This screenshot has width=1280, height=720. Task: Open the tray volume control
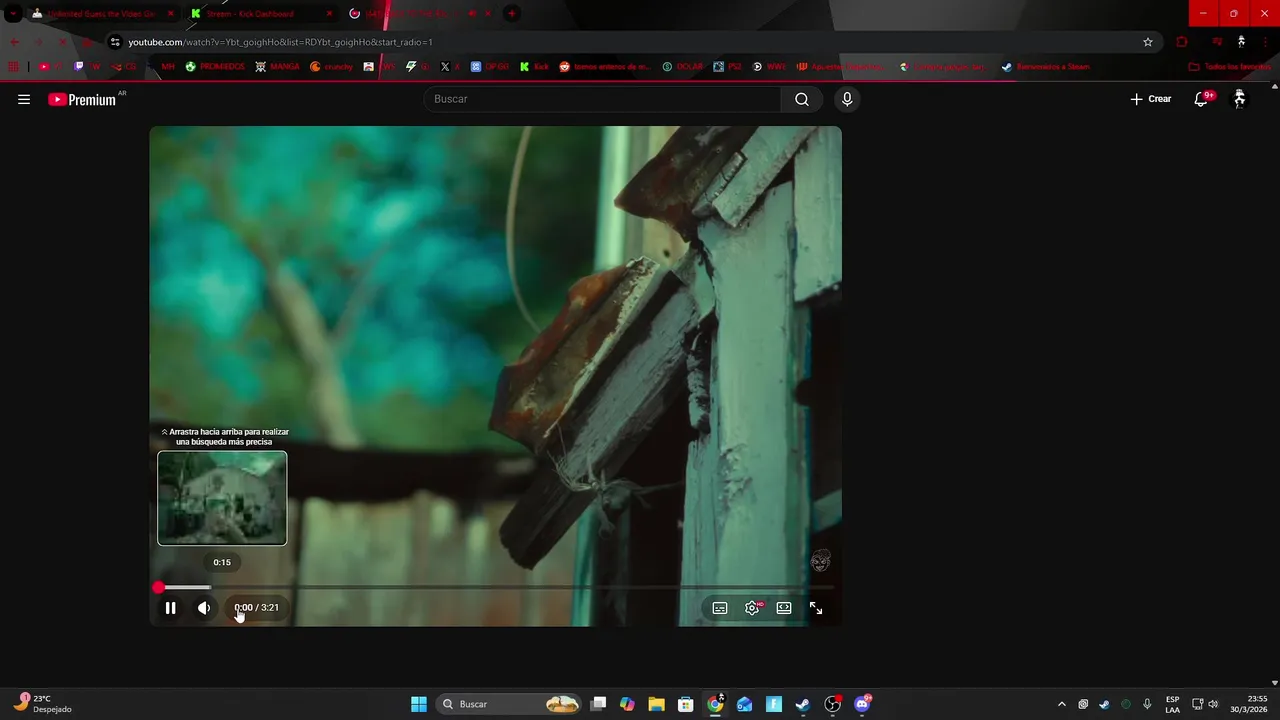(1214, 704)
